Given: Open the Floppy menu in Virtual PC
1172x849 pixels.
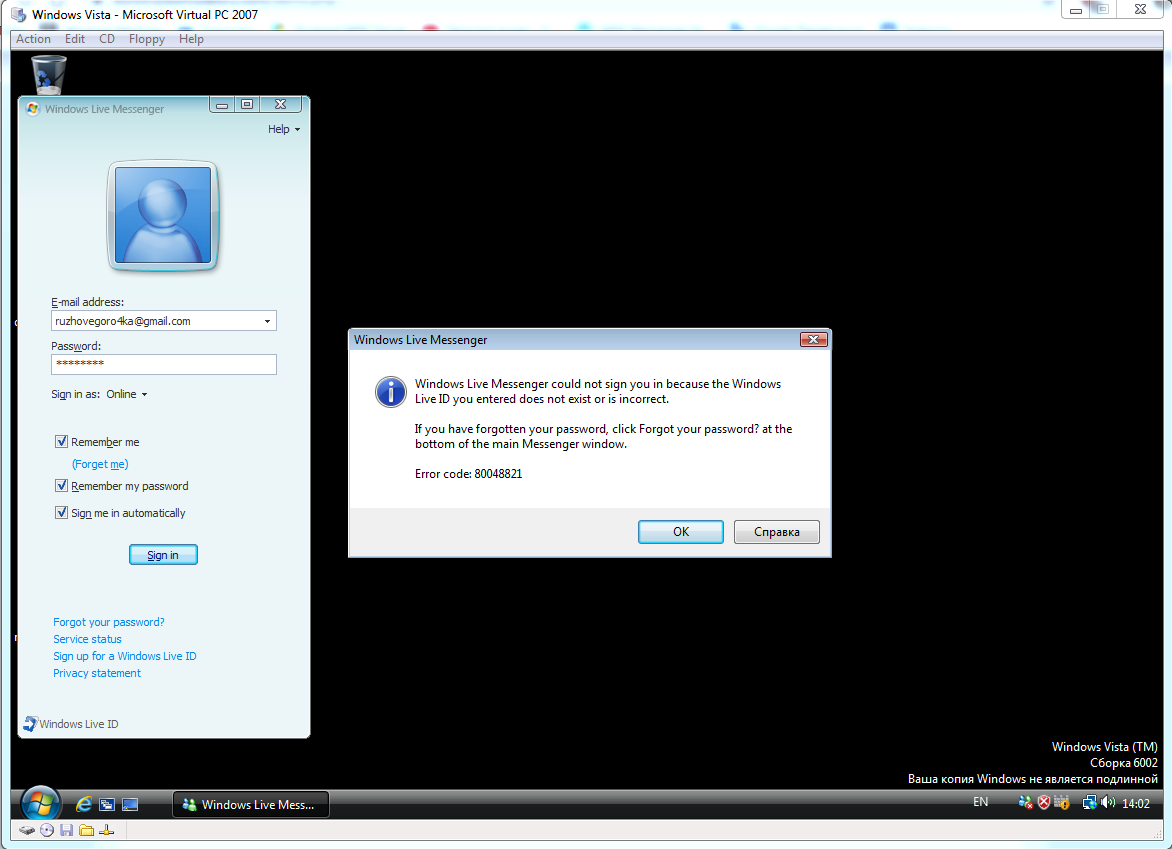Looking at the screenshot, I should click(147, 39).
